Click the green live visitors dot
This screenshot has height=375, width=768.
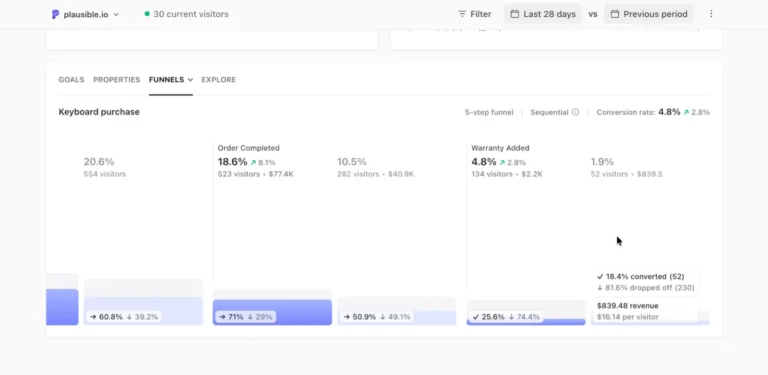(147, 14)
